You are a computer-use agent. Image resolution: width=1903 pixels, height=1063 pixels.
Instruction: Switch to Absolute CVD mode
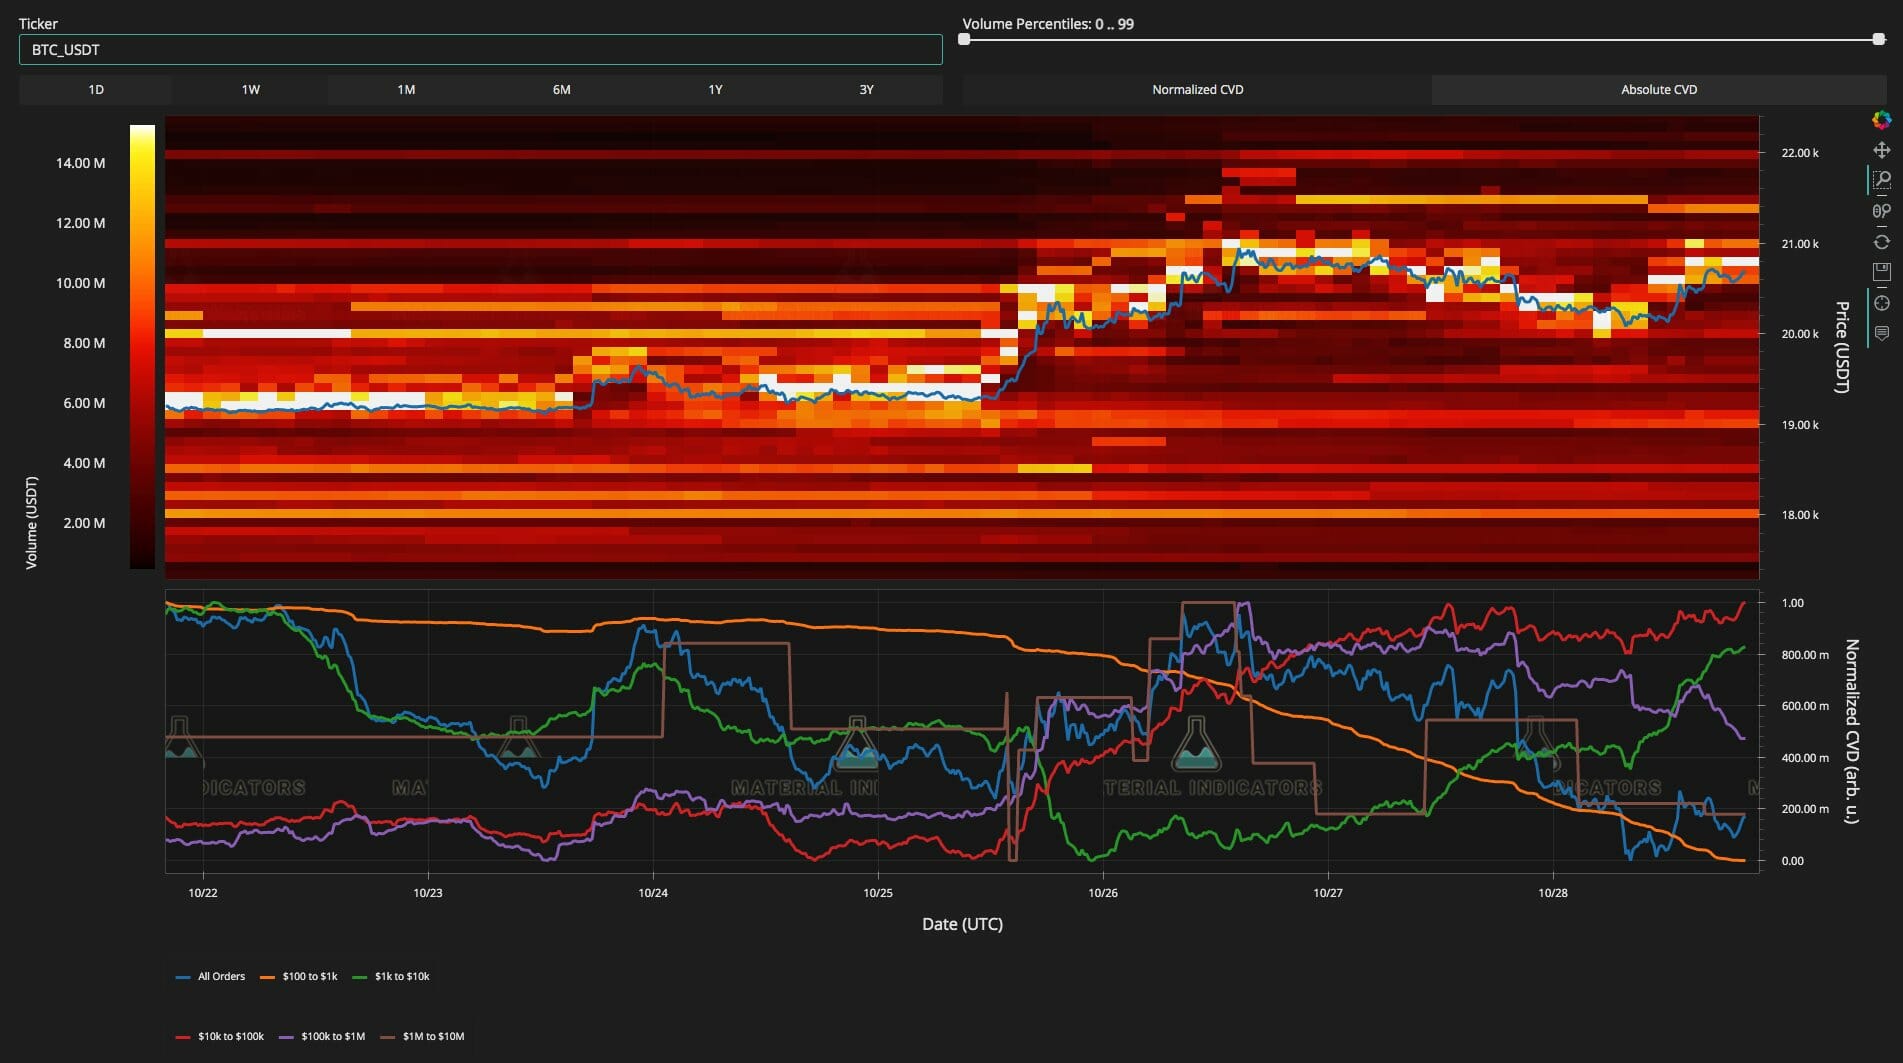coord(1659,90)
